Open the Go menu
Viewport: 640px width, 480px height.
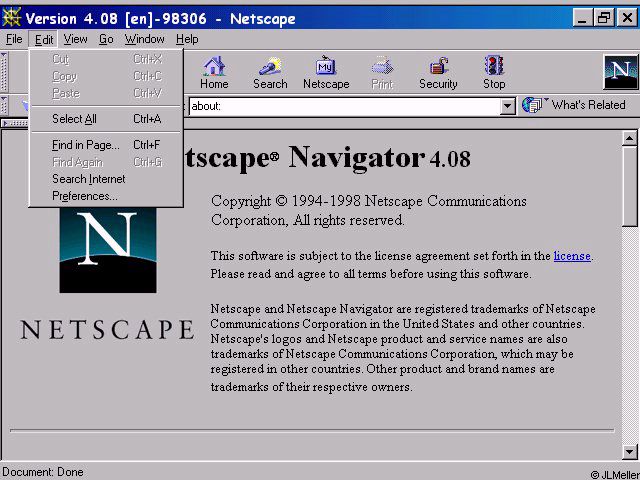tap(106, 39)
